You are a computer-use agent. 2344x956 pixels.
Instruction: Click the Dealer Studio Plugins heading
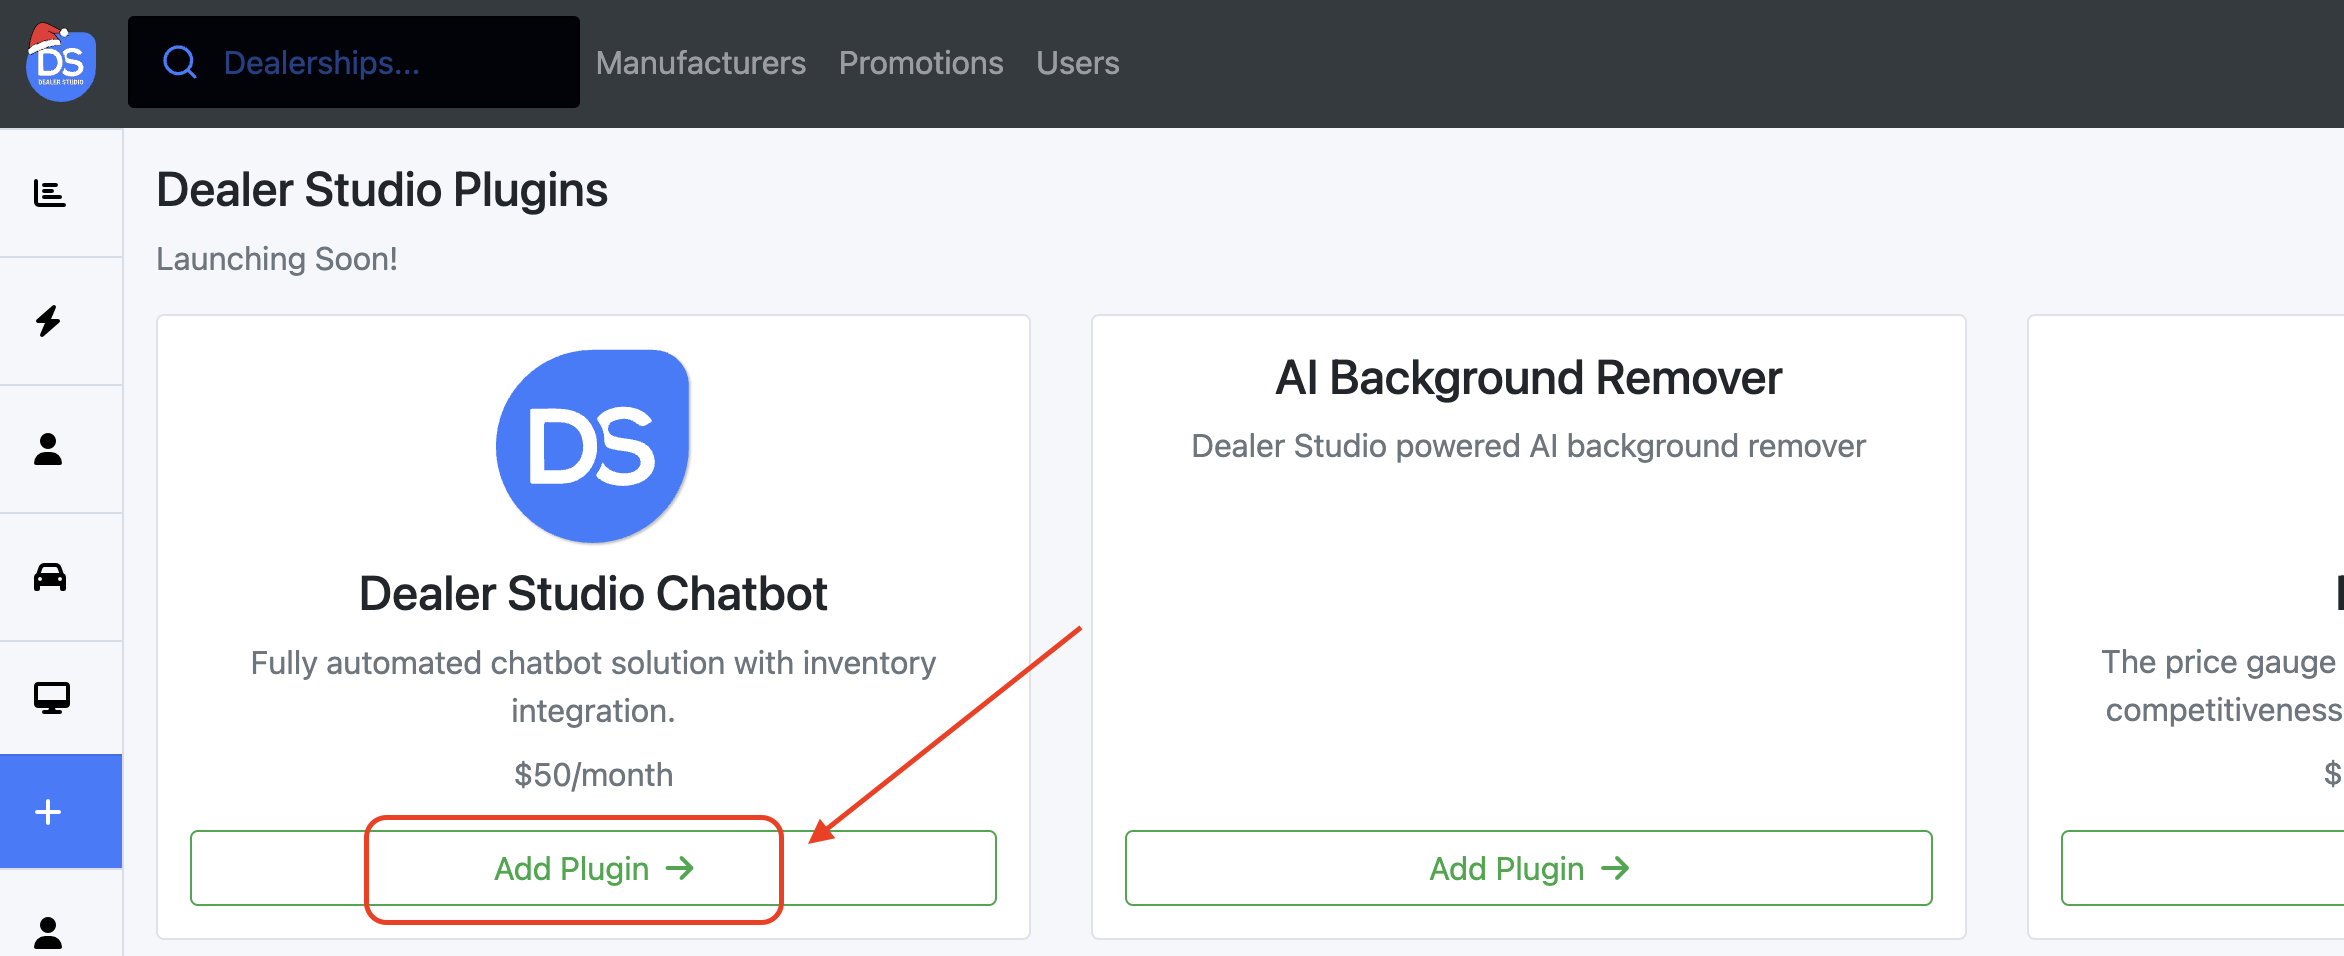[382, 190]
